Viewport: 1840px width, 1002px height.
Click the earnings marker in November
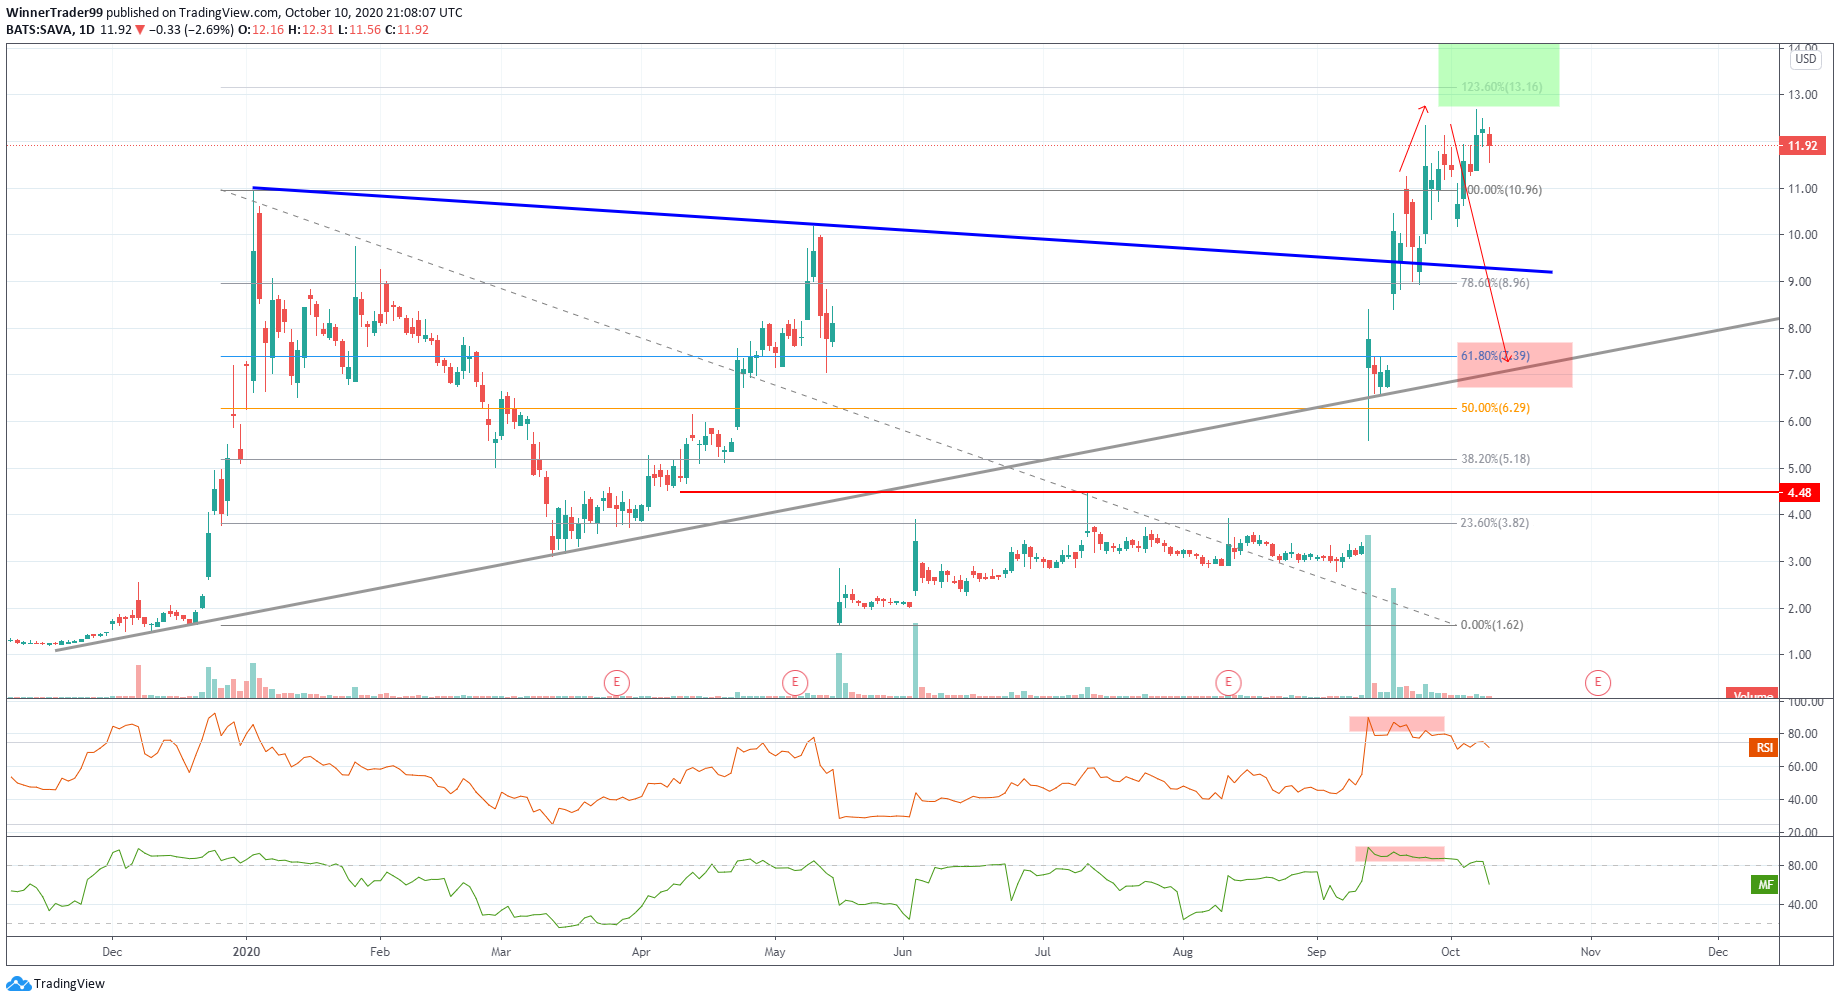coord(1598,683)
